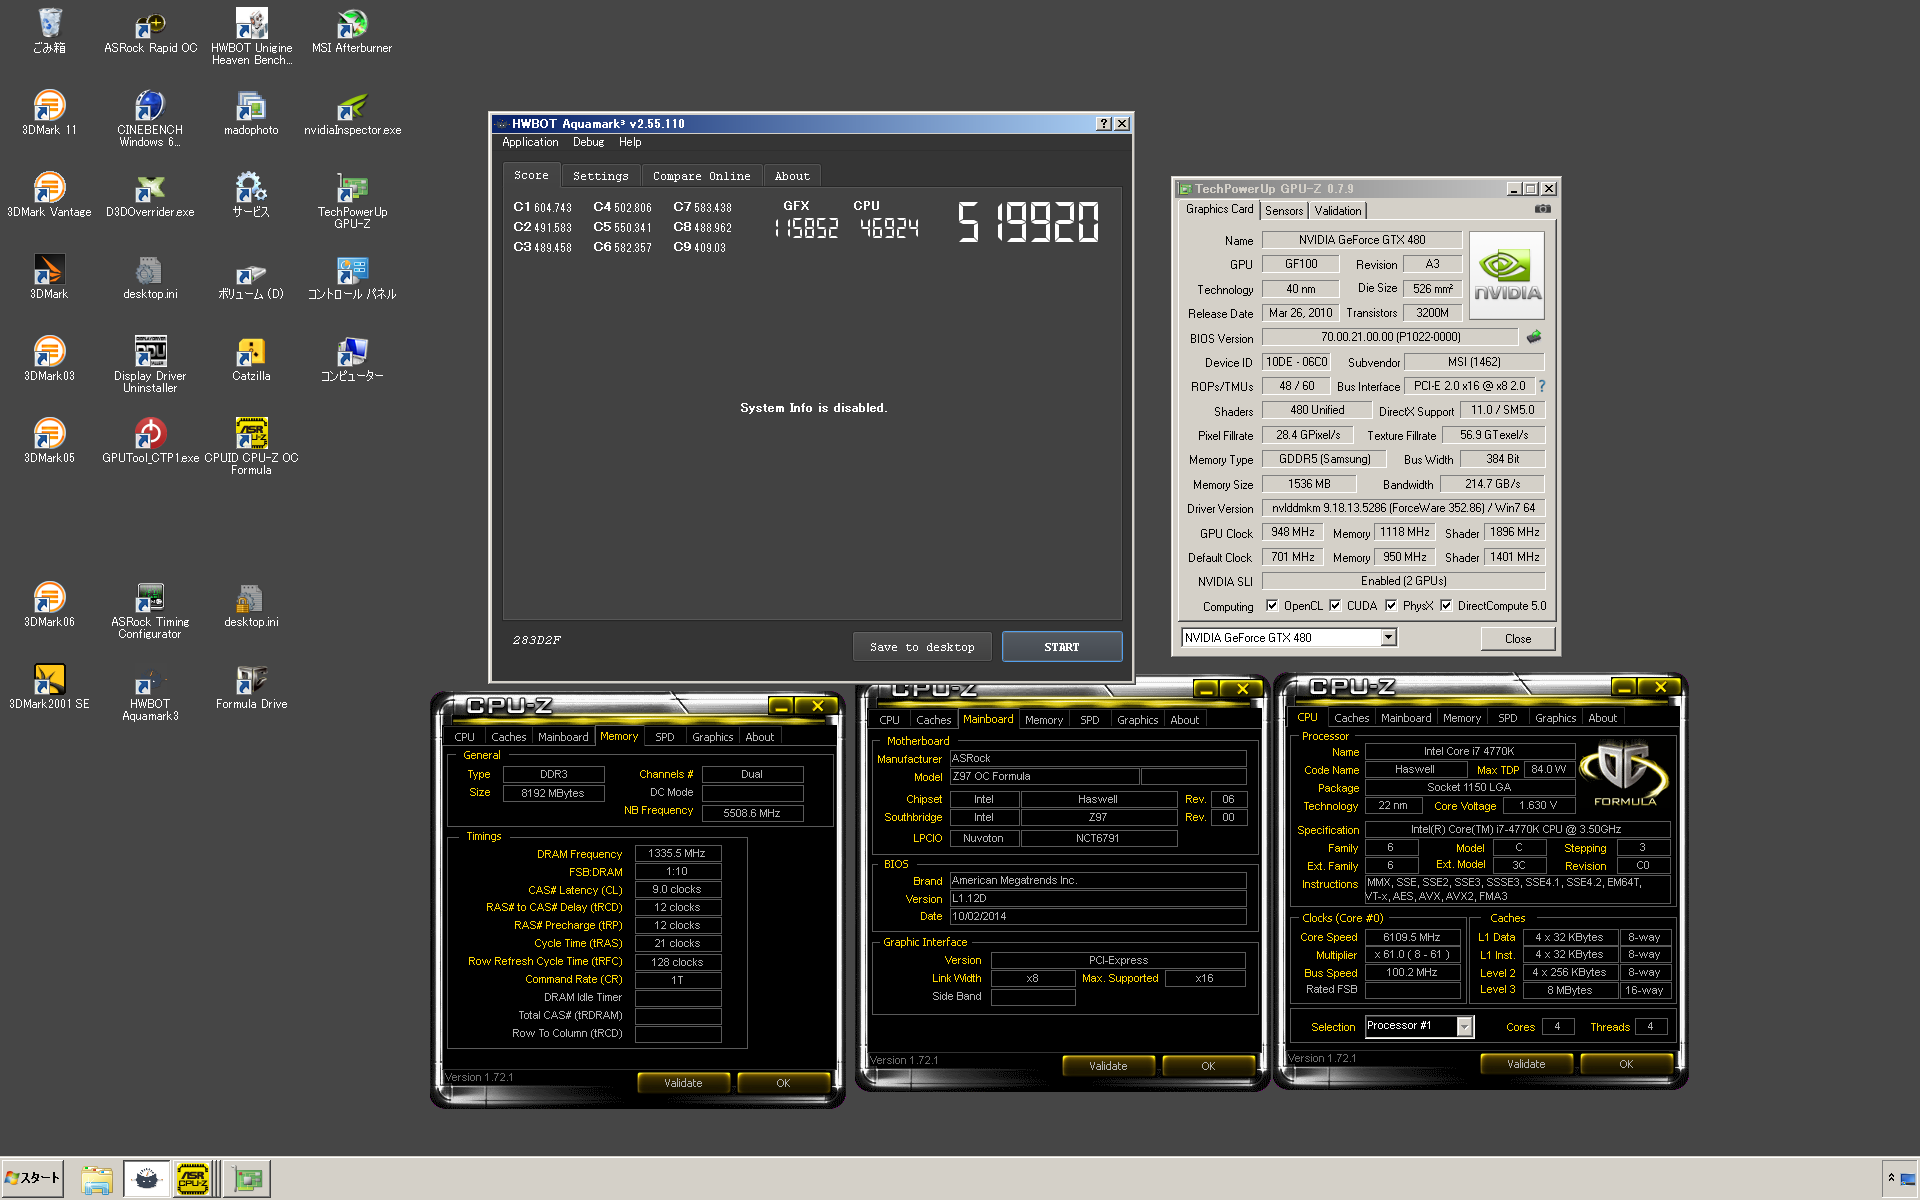1920x1200 pixels.
Task: Toggle the DirectCompute 5.0 checkbox
Action: [x=1446, y=606]
